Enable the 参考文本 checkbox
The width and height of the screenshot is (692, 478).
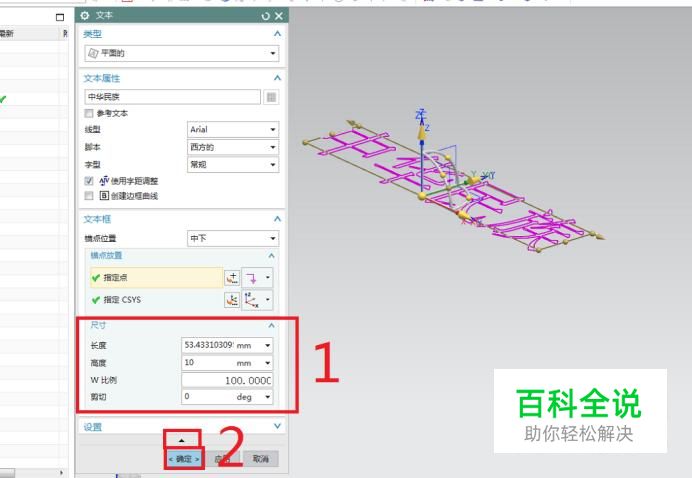pos(89,113)
